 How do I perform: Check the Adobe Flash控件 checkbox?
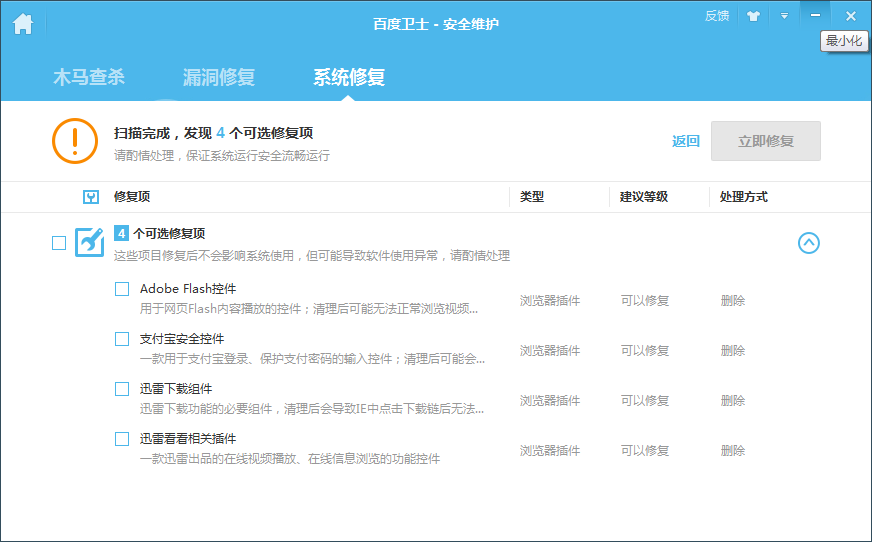pos(122,289)
